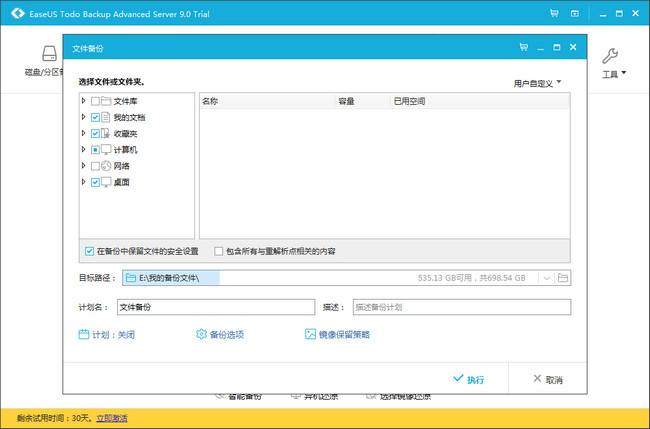Click the 桌面 desktop icon
650x429 pixels.
tap(106, 182)
